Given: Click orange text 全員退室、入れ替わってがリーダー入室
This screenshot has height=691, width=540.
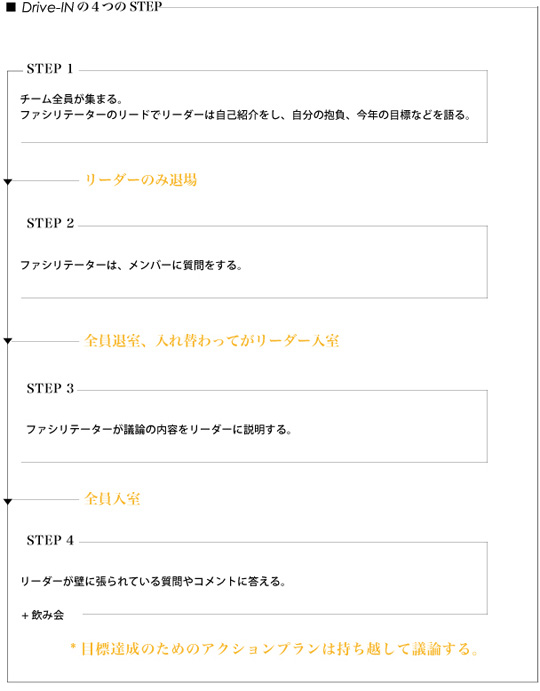Looking at the screenshot, I should click(x=212, y=341).
